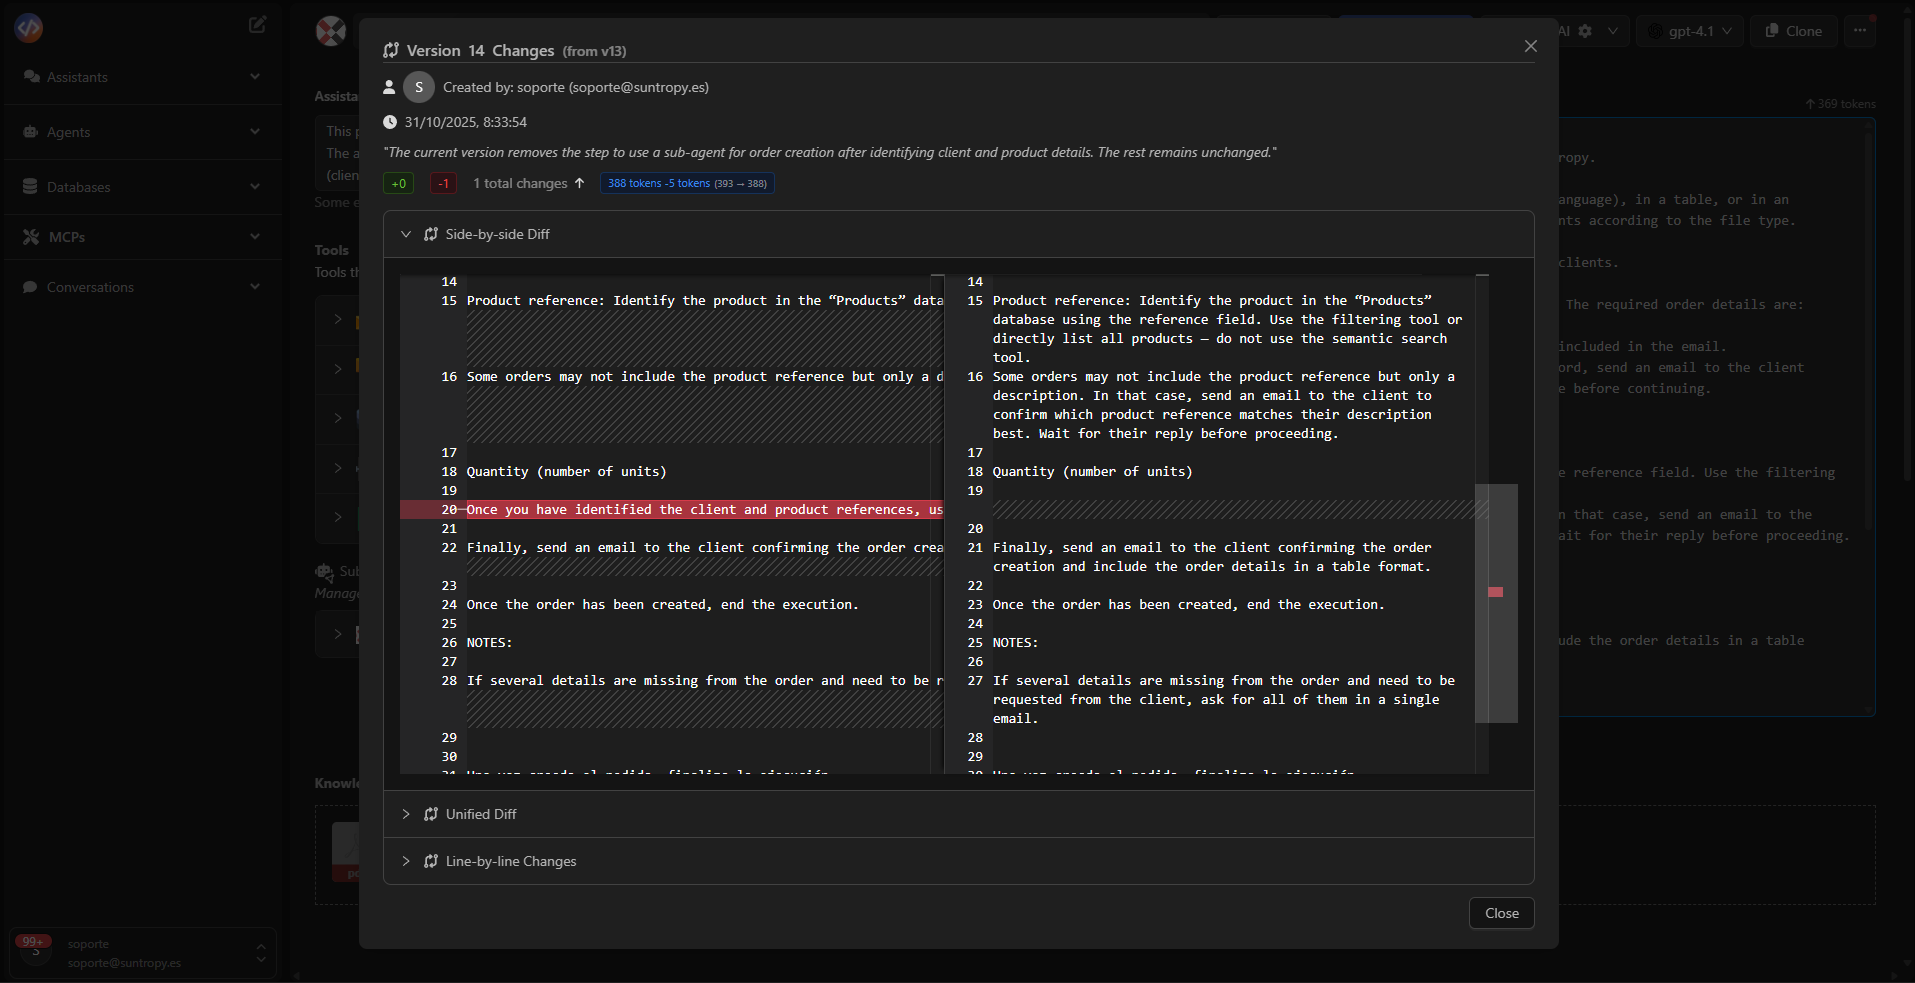1915x983 pixels.
Task: Click 'NOTES:' line in left diff pane
Action: (489, 643)
